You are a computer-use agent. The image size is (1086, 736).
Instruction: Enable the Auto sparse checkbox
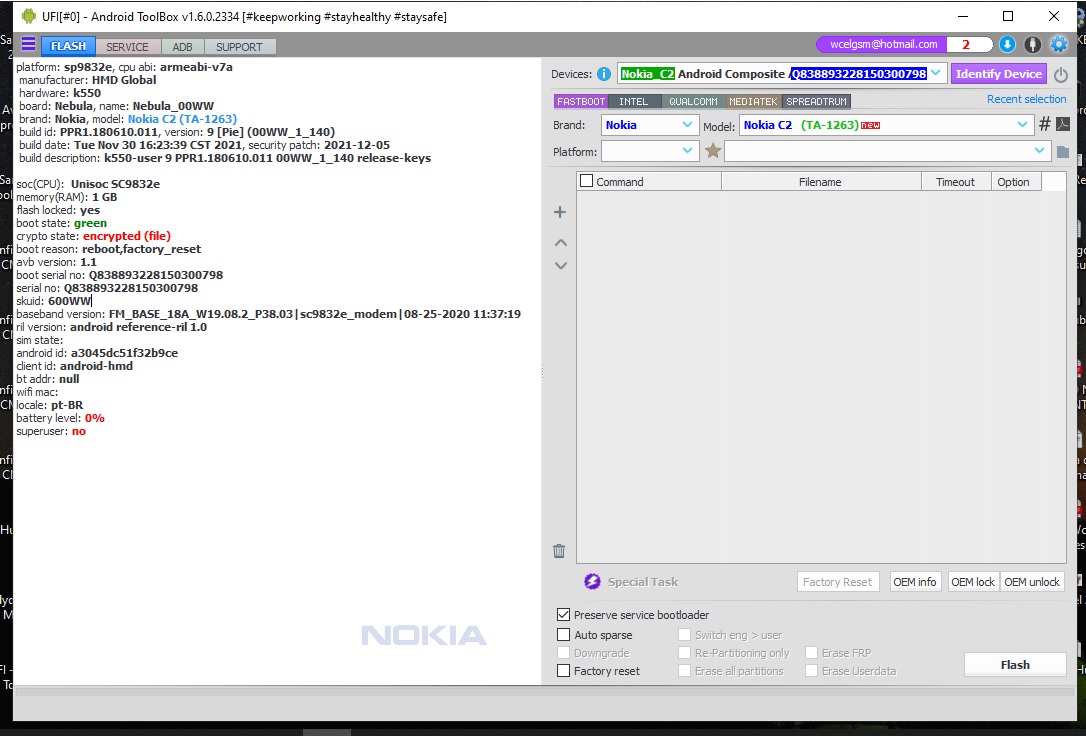tap(564, 635)
